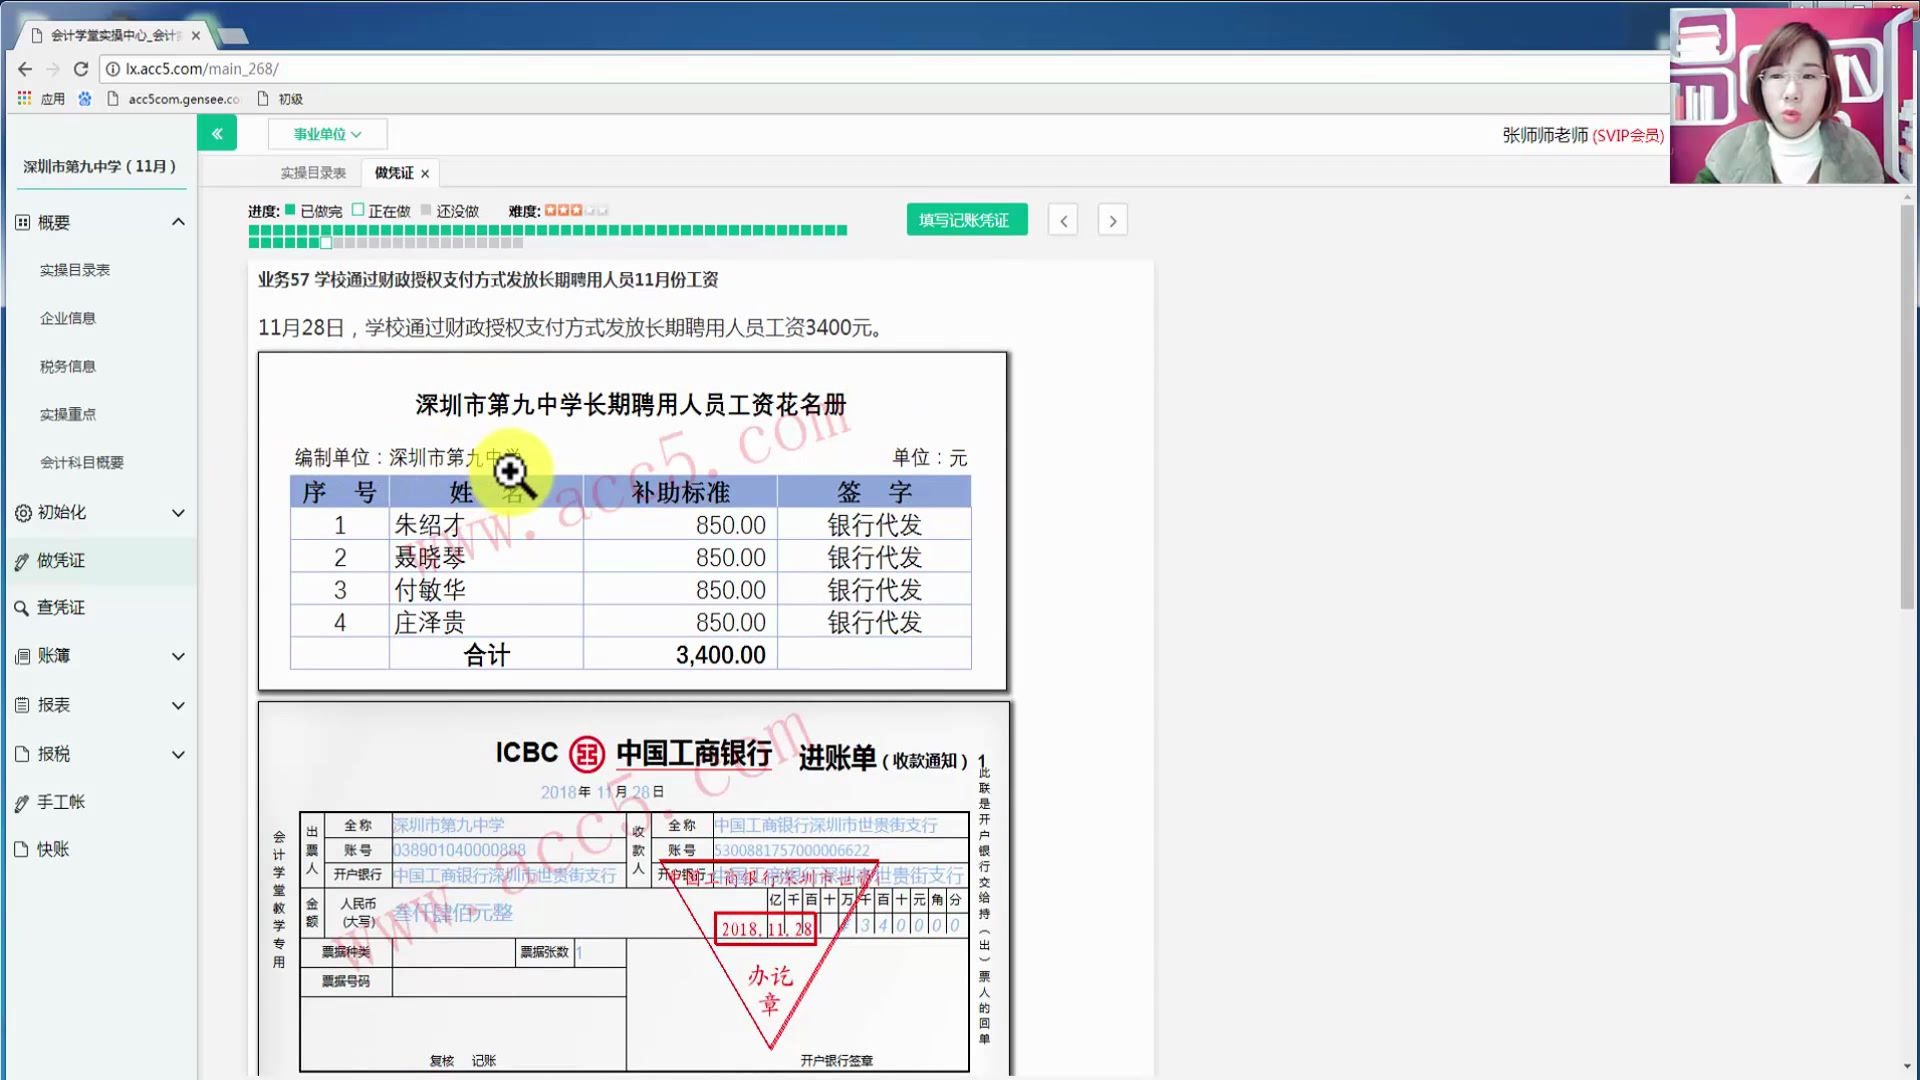Open 手工帐 in the sidebar
Viewport: 1920px width, 1080px height.
[60, 802]
